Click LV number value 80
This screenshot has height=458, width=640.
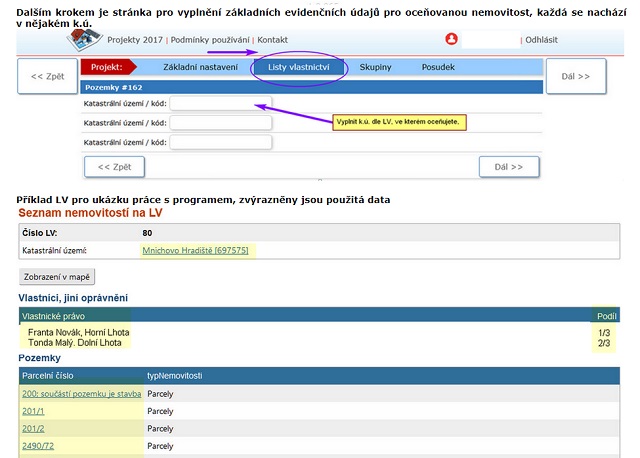(x=147, y=233)
